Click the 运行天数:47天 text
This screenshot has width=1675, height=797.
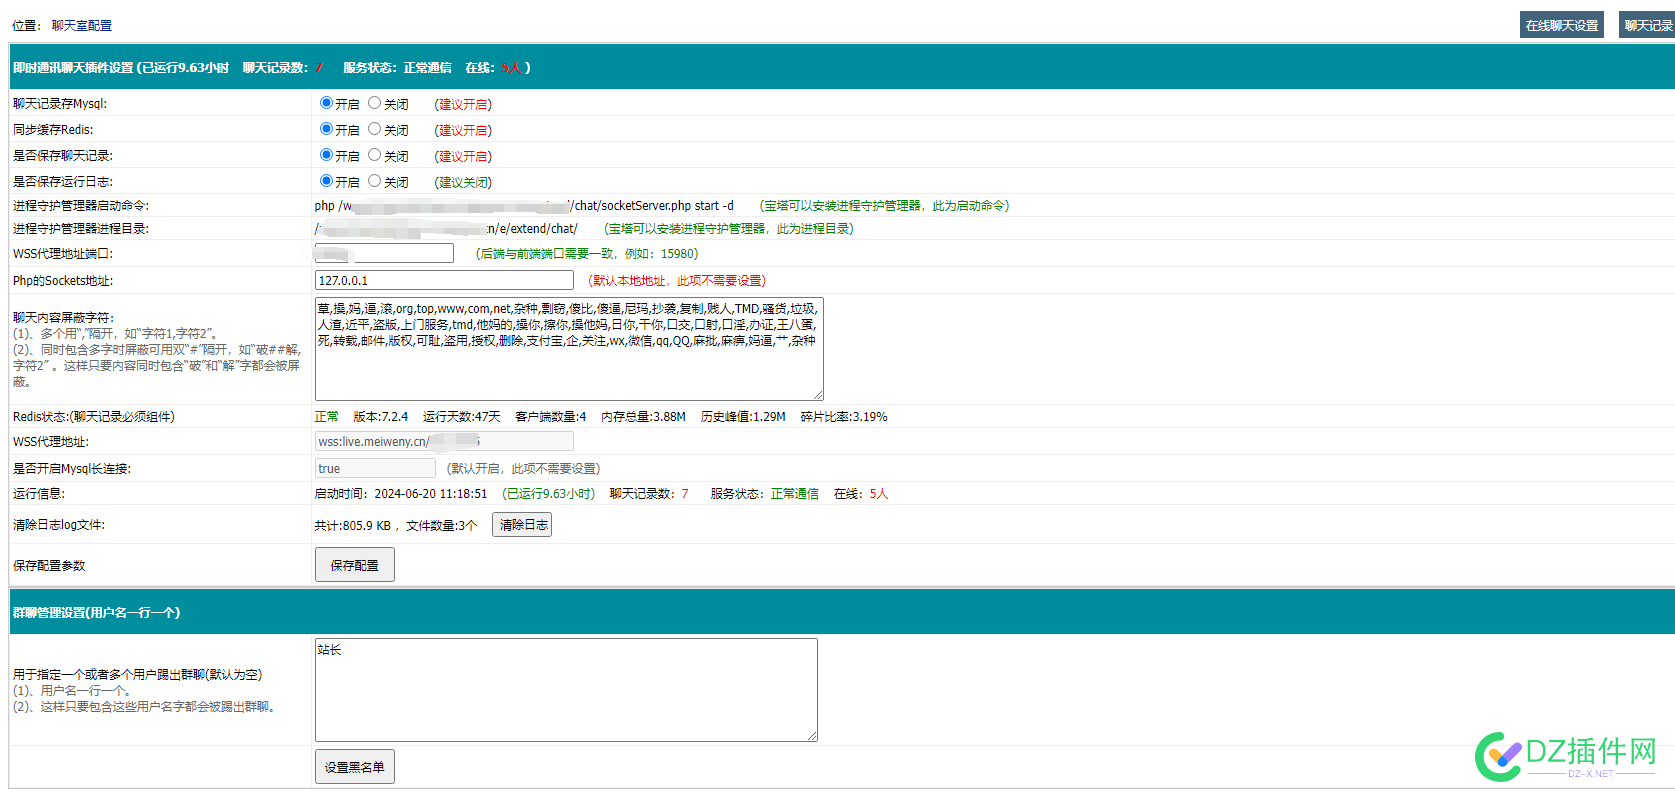tap(462, 416)
